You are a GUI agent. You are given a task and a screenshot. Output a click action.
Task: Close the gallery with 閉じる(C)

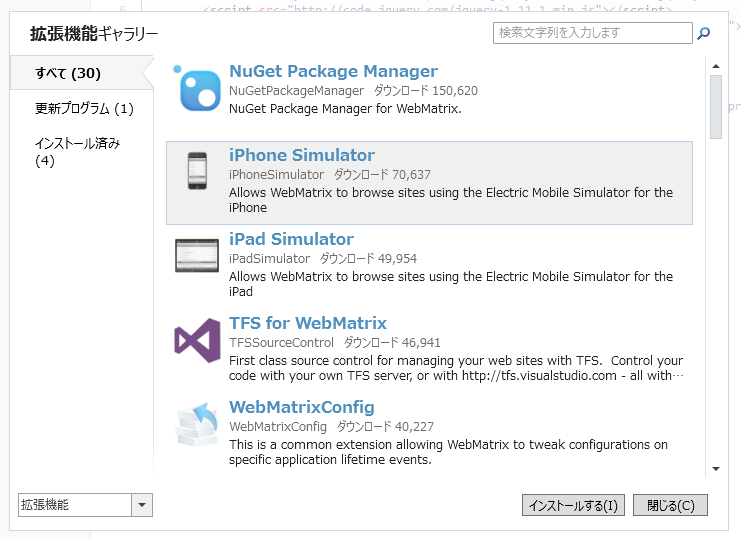point(670,505)
